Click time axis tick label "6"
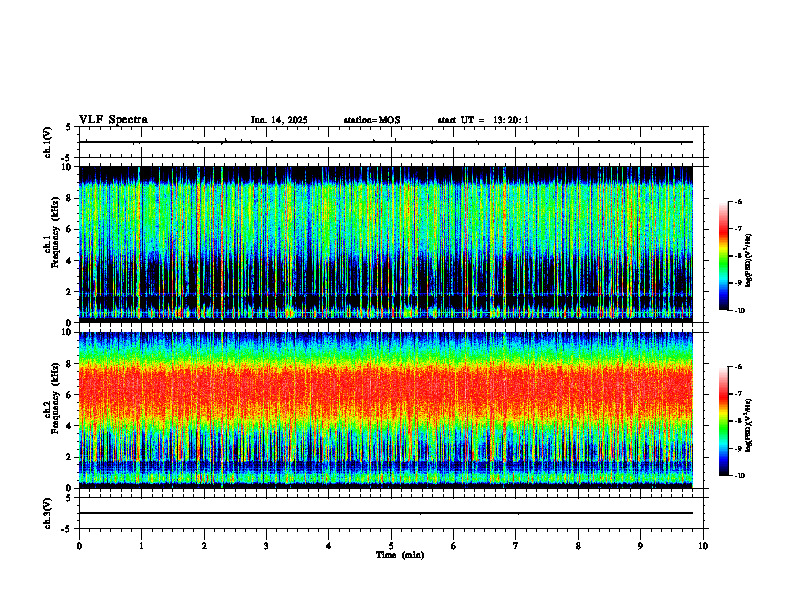The image size is (792, 612). tap(454, 546)
